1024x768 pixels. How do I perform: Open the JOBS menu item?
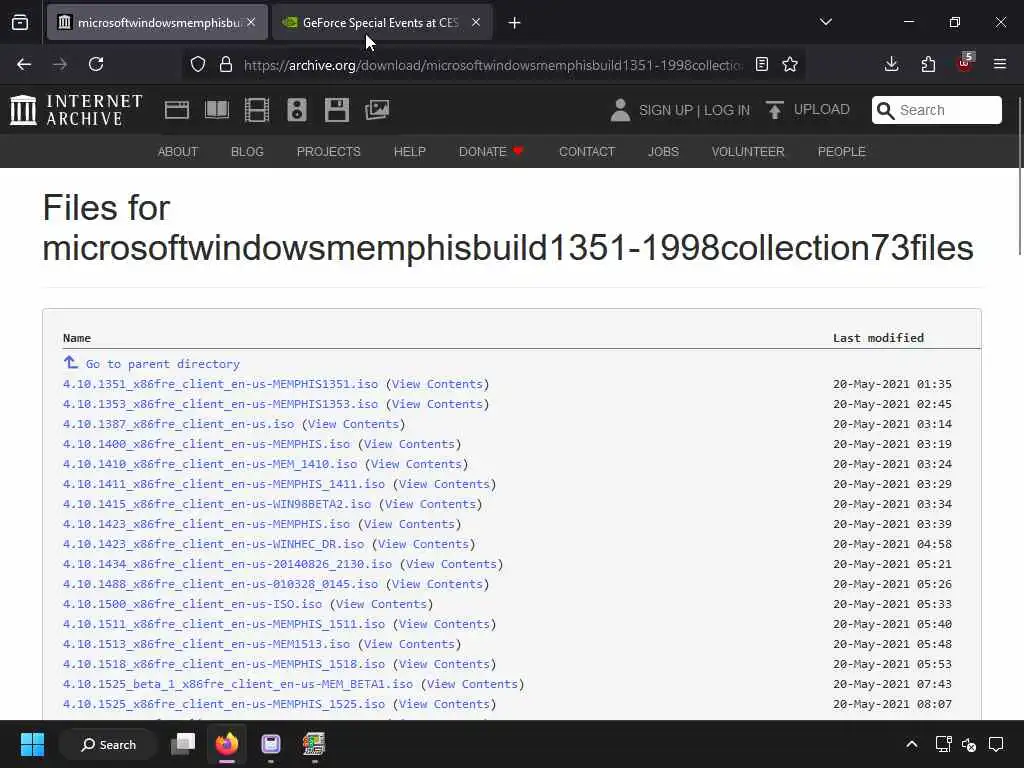pos(664,152)
